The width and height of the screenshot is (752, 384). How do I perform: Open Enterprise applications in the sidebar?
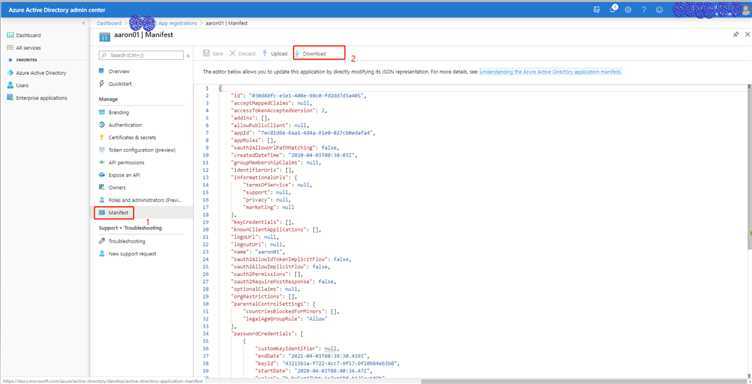tap(37, 98)
